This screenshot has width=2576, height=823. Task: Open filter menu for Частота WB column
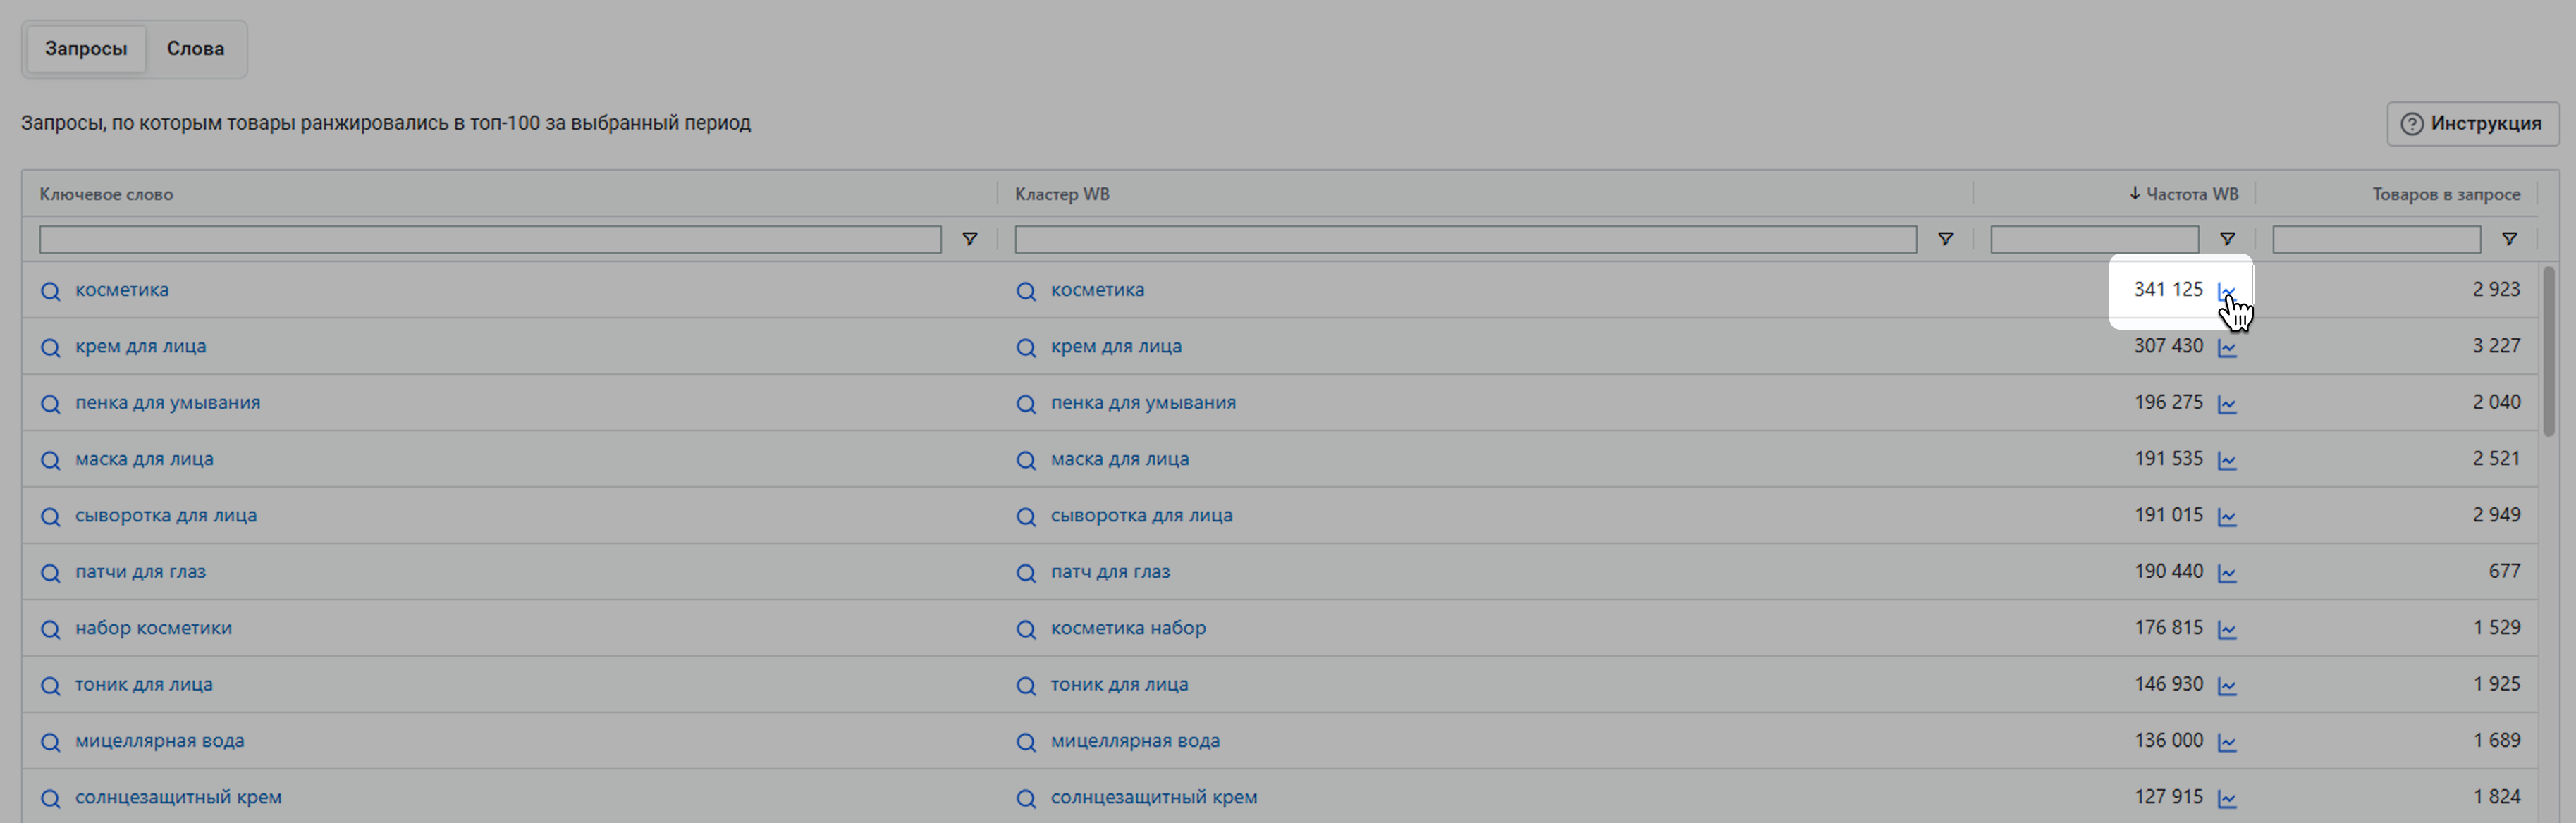(x=2227, y=239)
